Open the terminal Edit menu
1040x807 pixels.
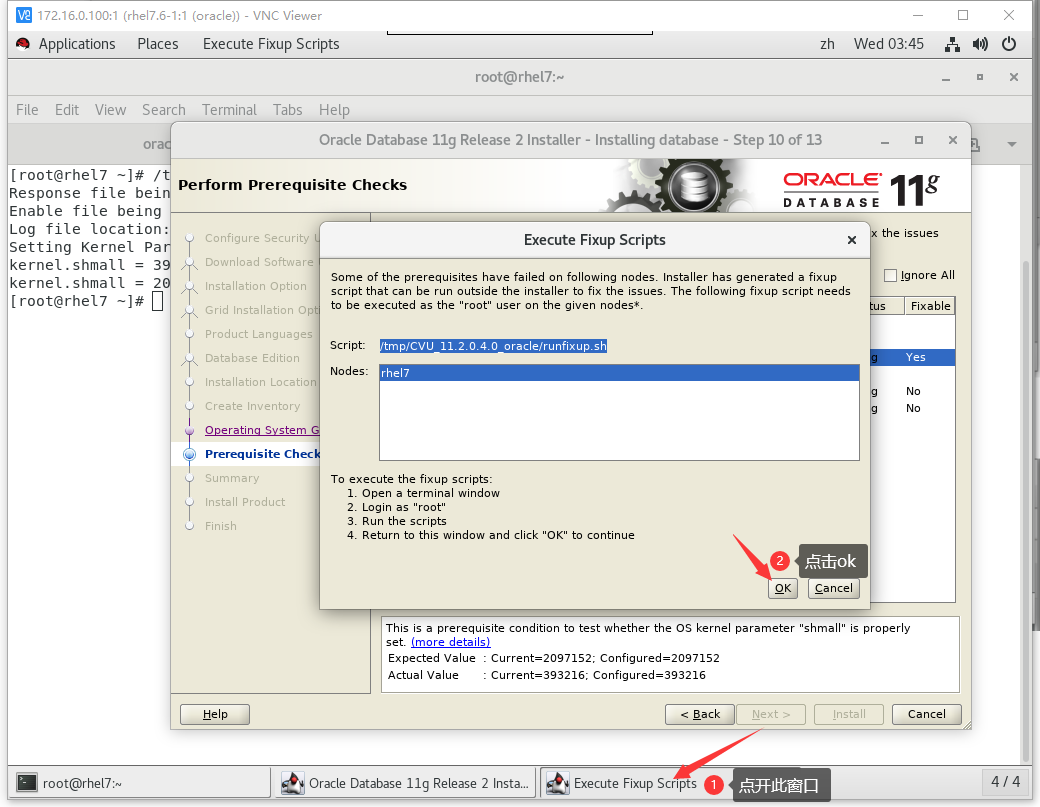pos(67,109)
